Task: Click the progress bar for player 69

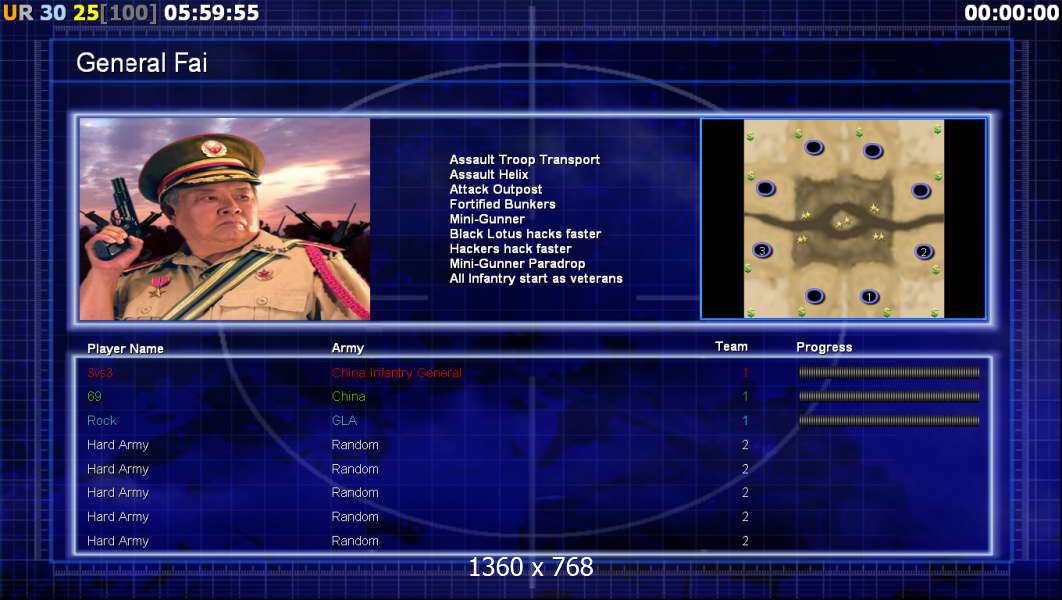Action: tap(889, 396)
